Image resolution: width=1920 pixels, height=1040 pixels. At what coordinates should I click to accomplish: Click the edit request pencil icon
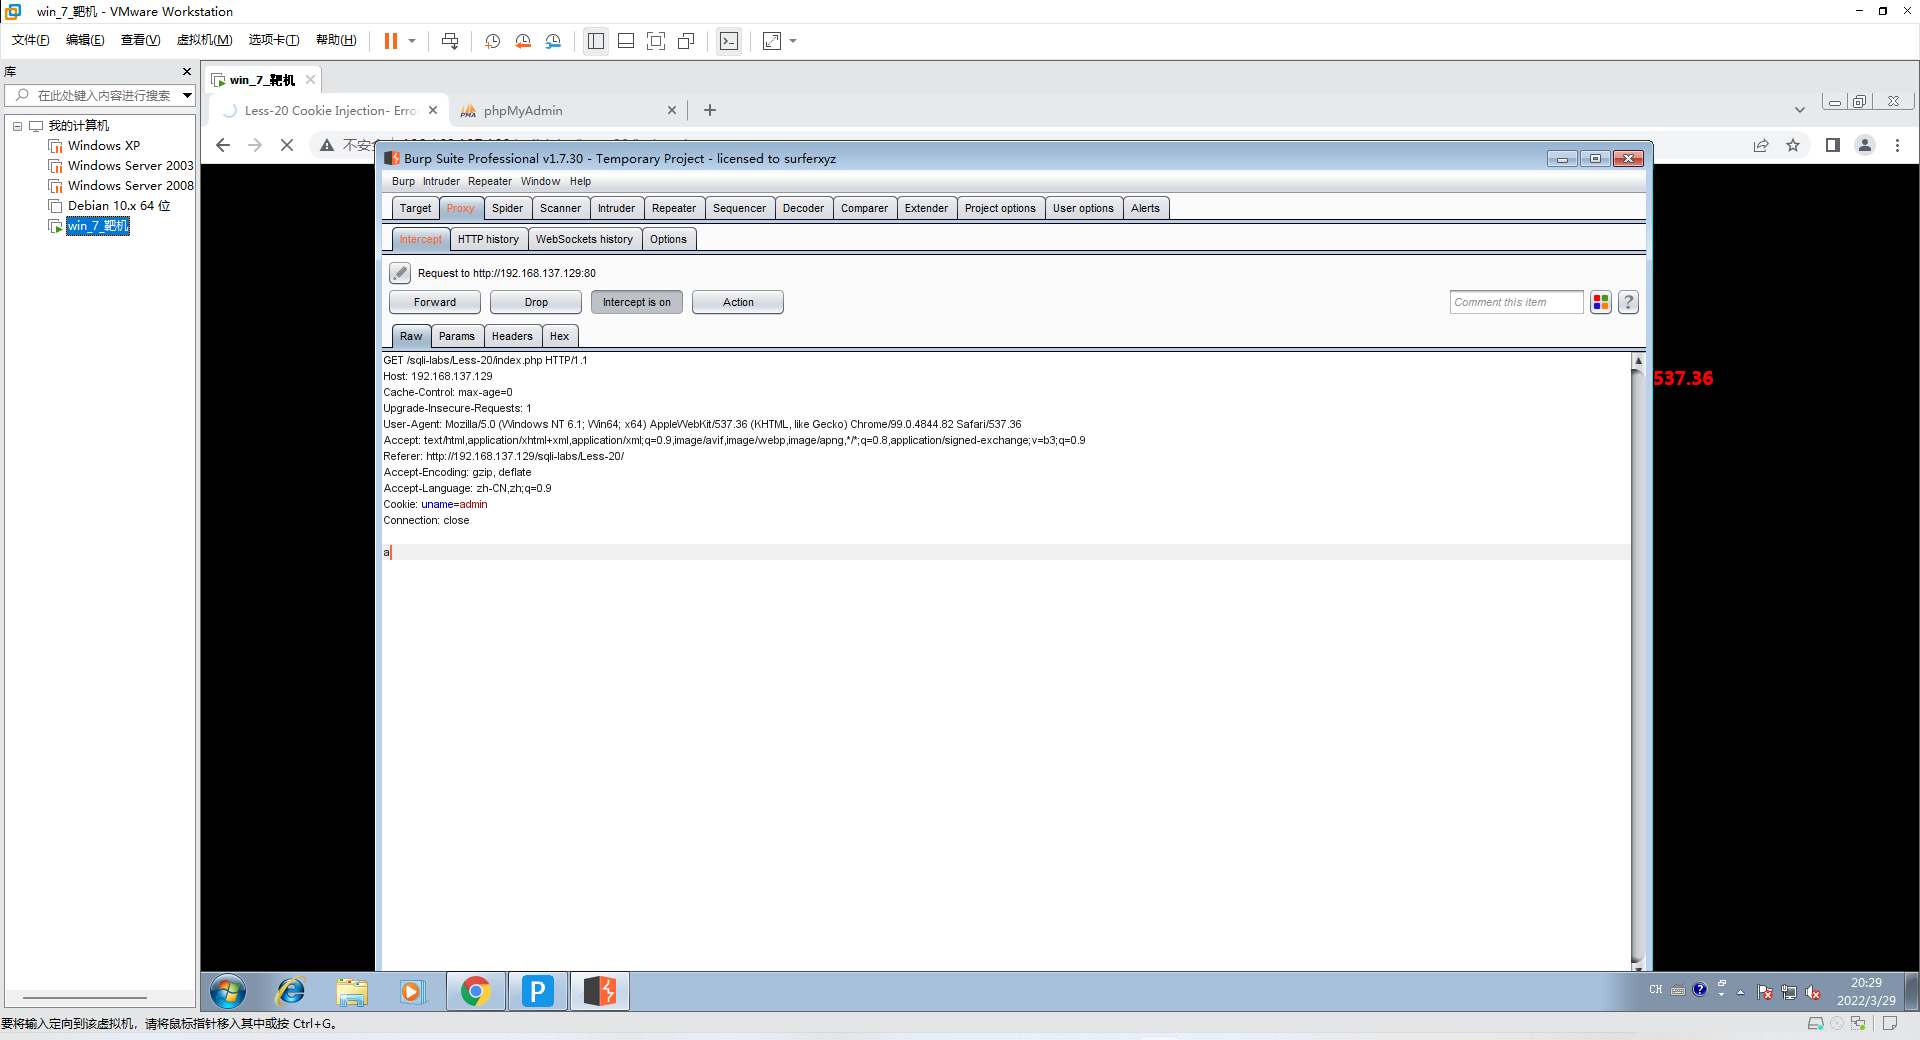[x=400, y=273]
